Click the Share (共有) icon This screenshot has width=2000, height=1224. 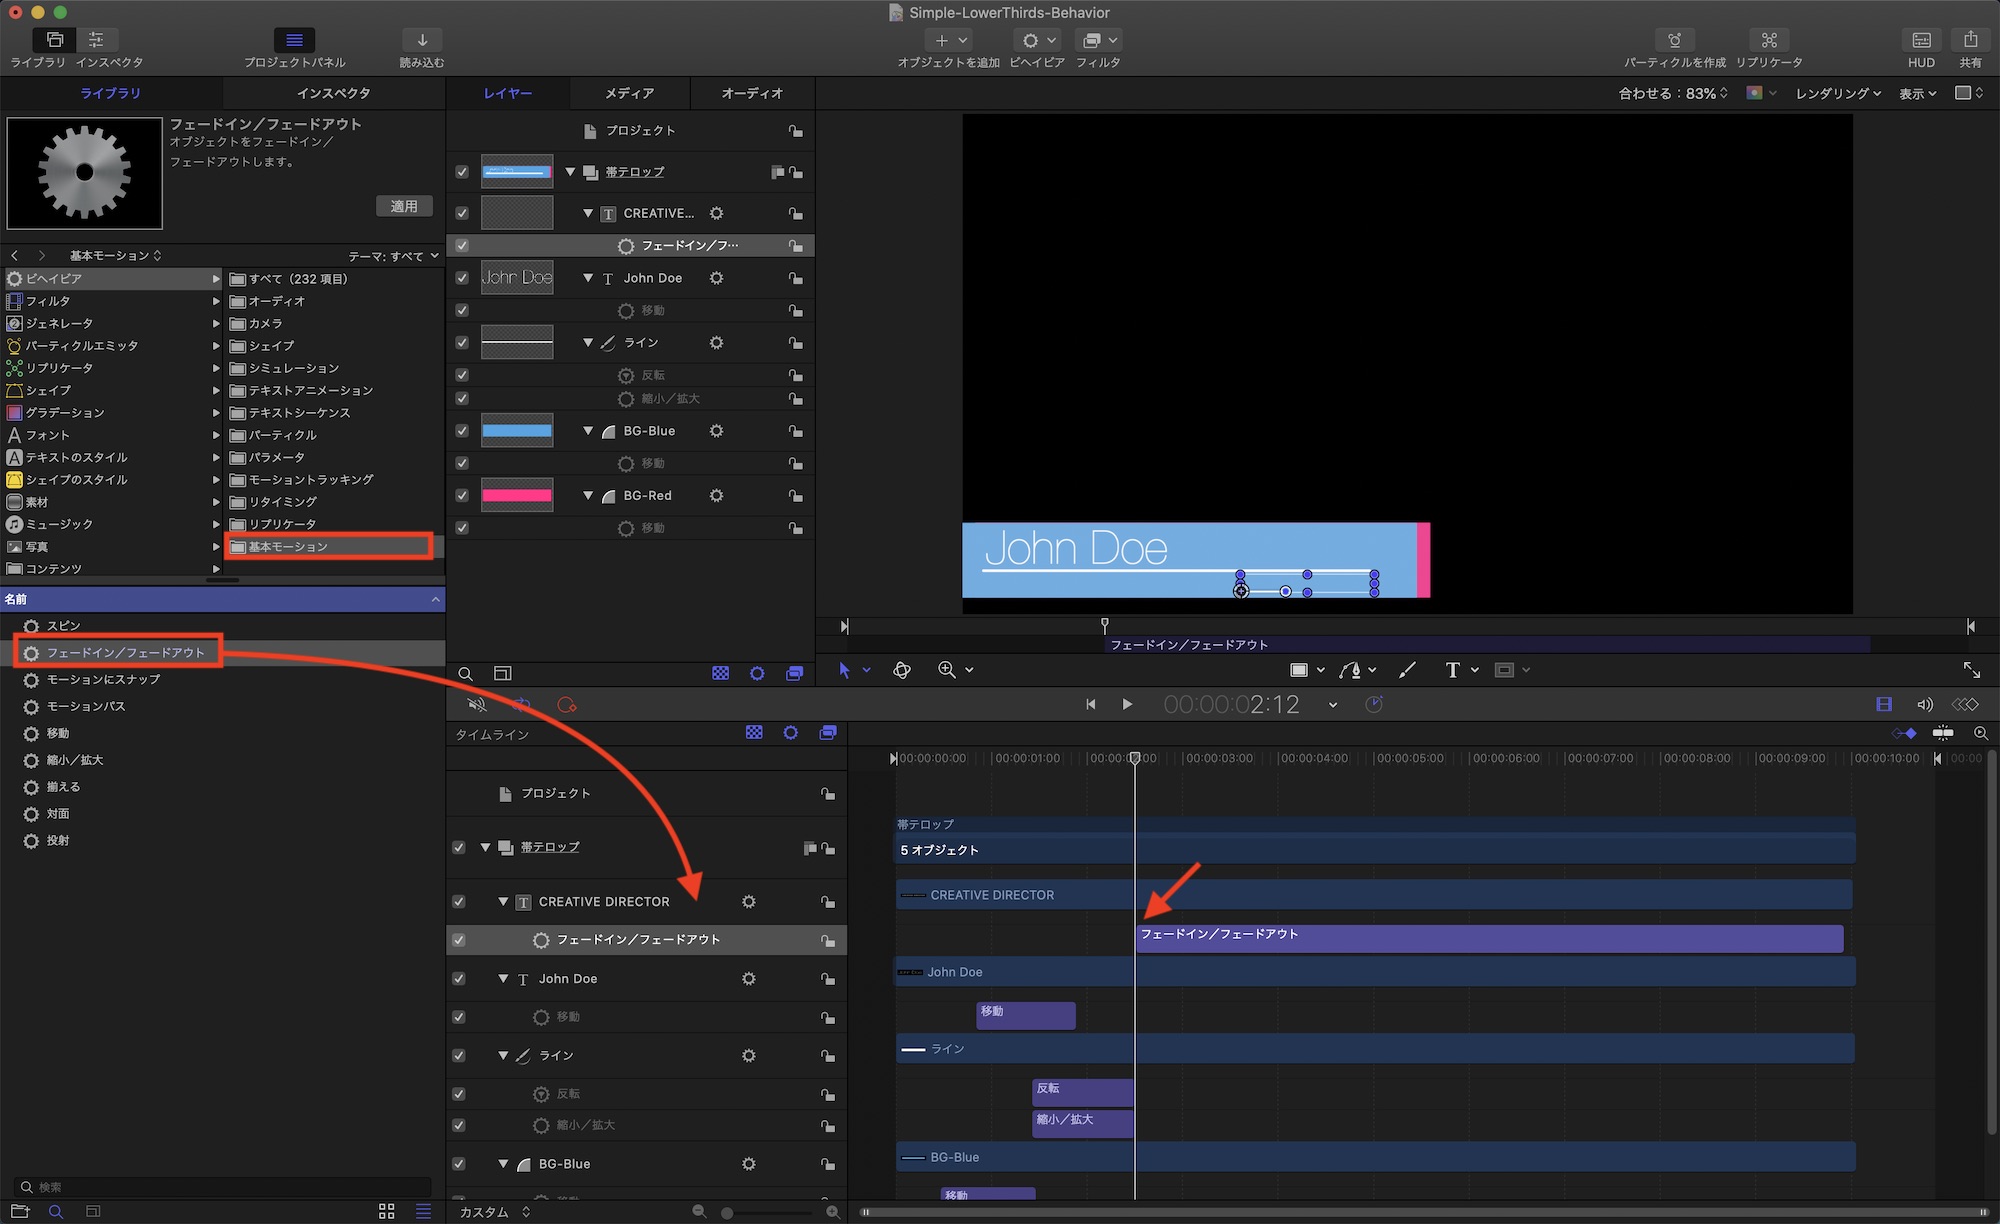[1970, 40]
